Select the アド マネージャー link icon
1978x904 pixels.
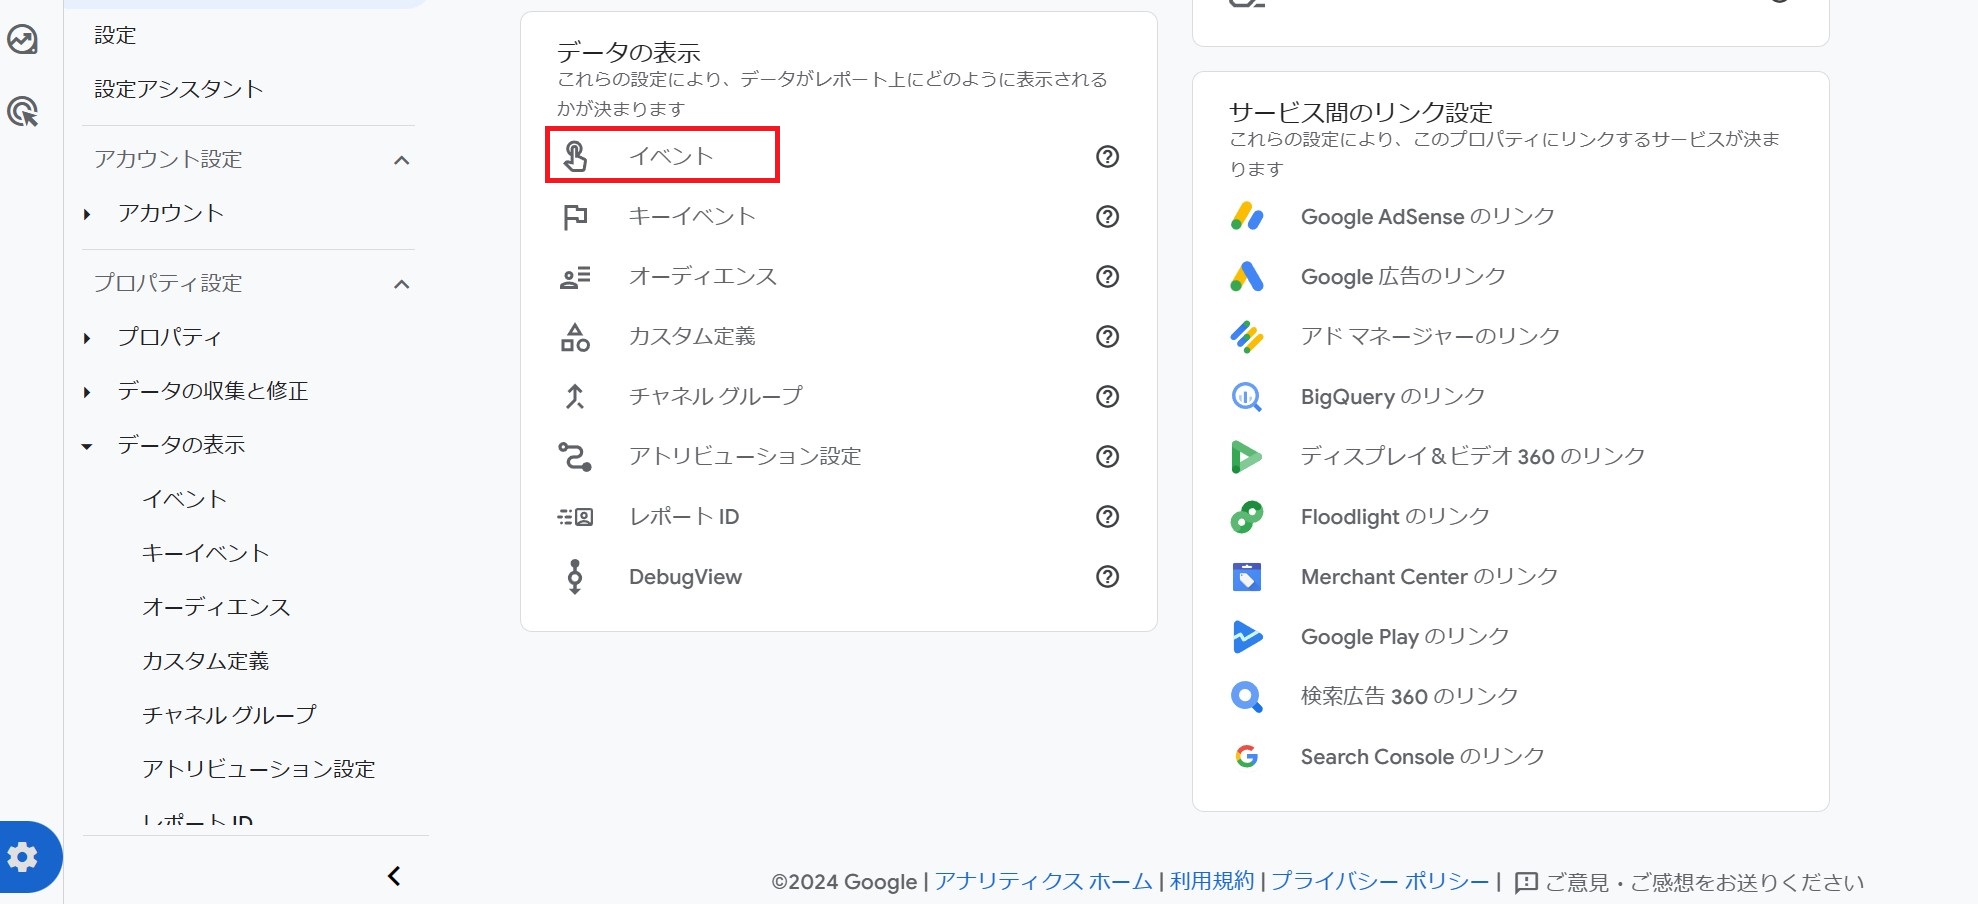point(1247,336)
